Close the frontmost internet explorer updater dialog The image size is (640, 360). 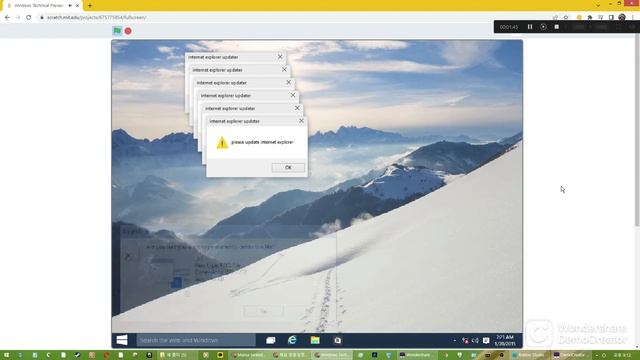[301, 121]
